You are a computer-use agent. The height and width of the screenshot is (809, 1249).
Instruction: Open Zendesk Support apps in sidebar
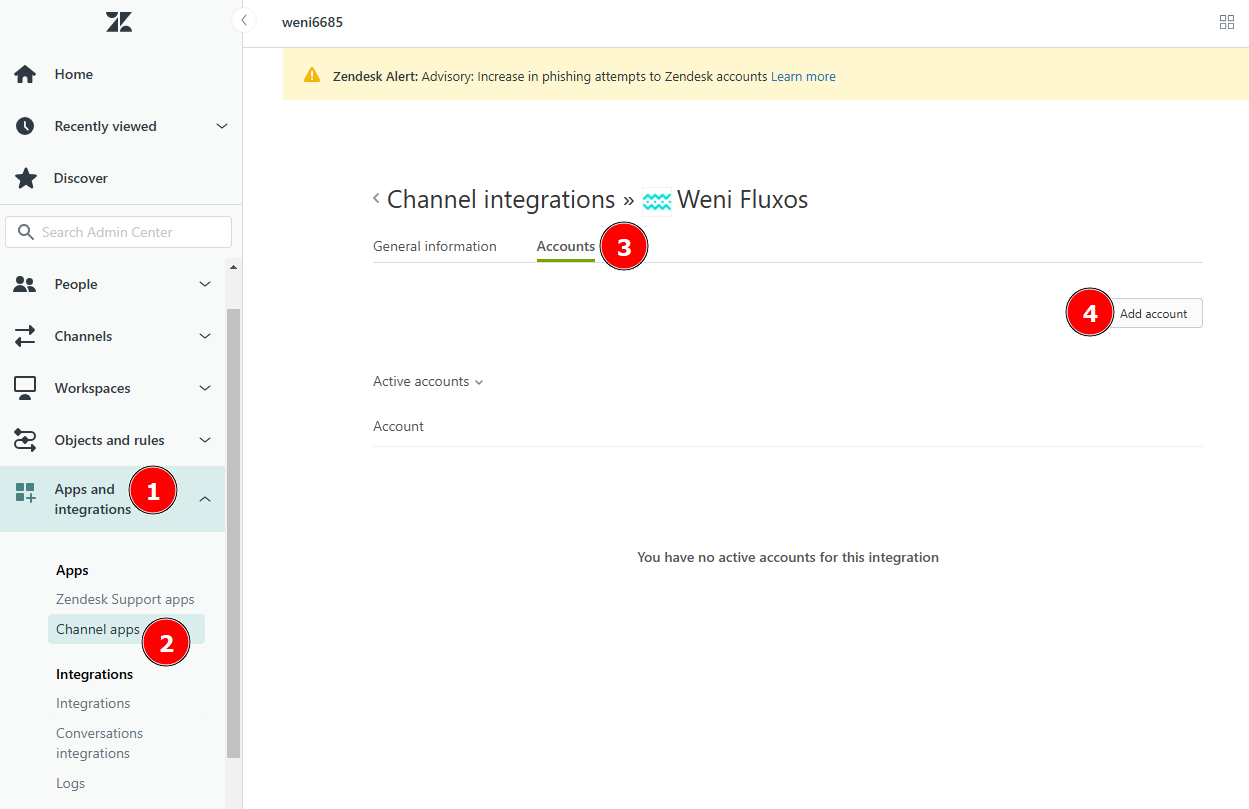[x=125, y=600]
